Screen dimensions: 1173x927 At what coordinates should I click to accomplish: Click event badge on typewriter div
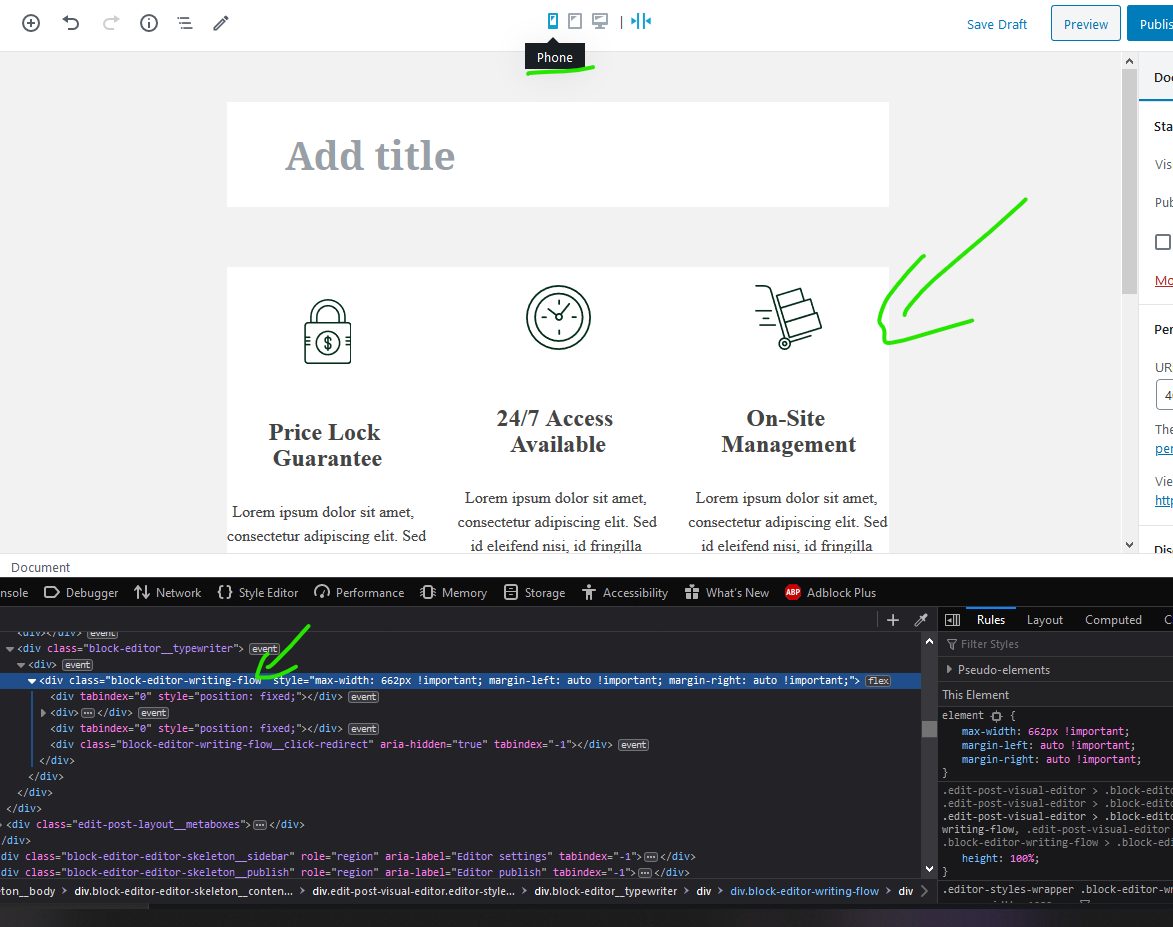pyautogui.click(x=264, y=649)
